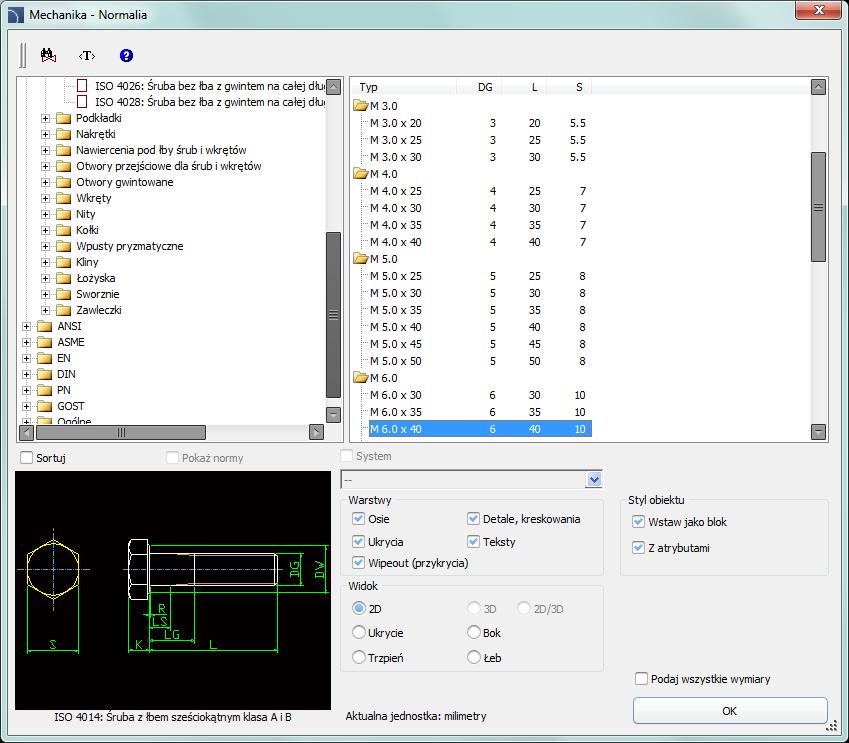
Task: Uncheck Wstaw jako blok
Action: click(638, 522)
